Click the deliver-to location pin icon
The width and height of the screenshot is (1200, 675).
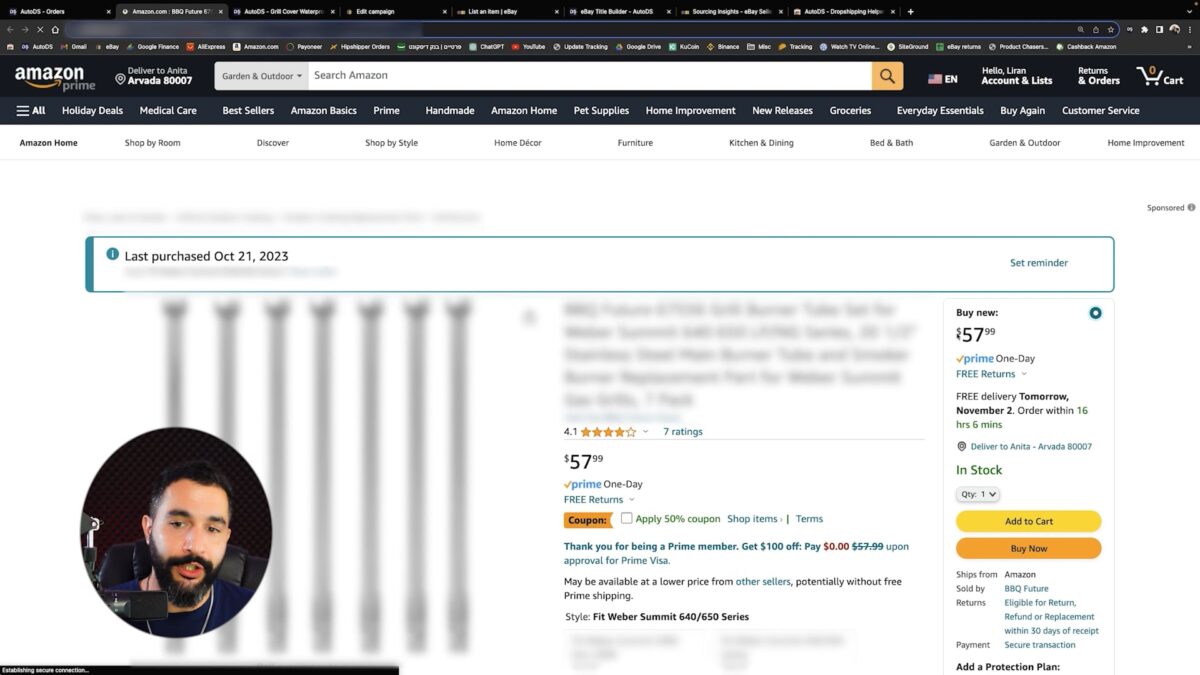coord(120,78)
